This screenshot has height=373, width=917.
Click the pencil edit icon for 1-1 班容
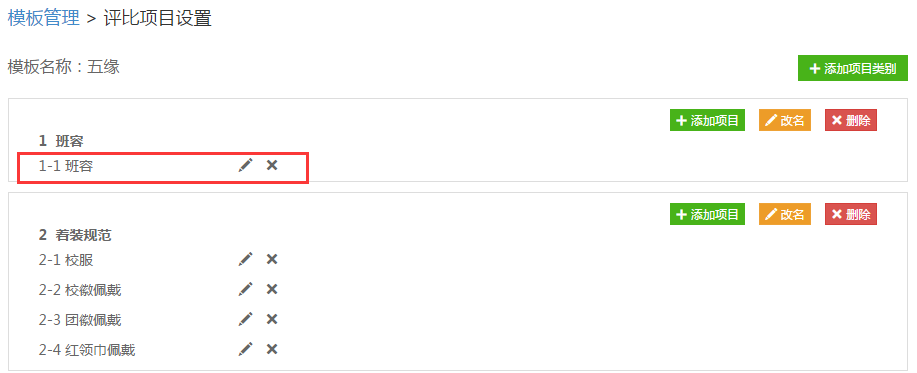point(246,165)
